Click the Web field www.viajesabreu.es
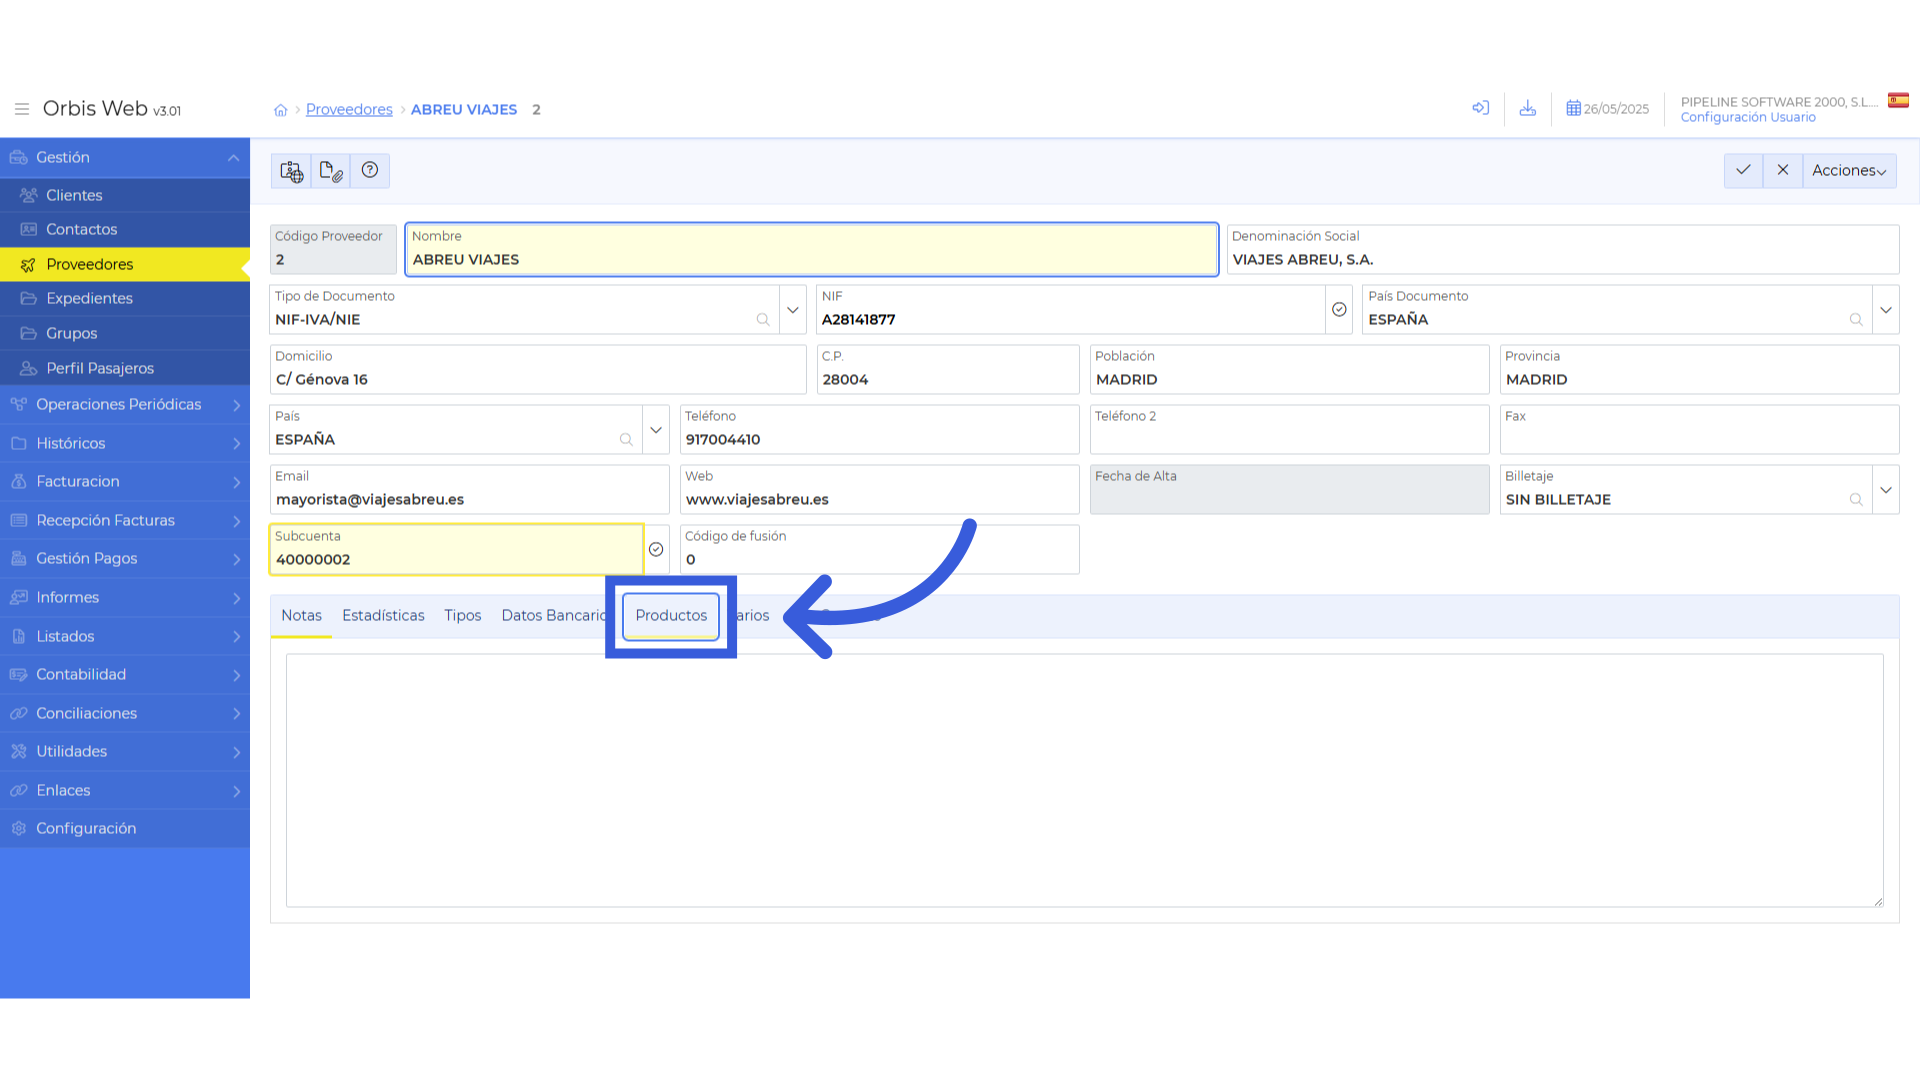1920x1080 pixels. pos(879,489)
